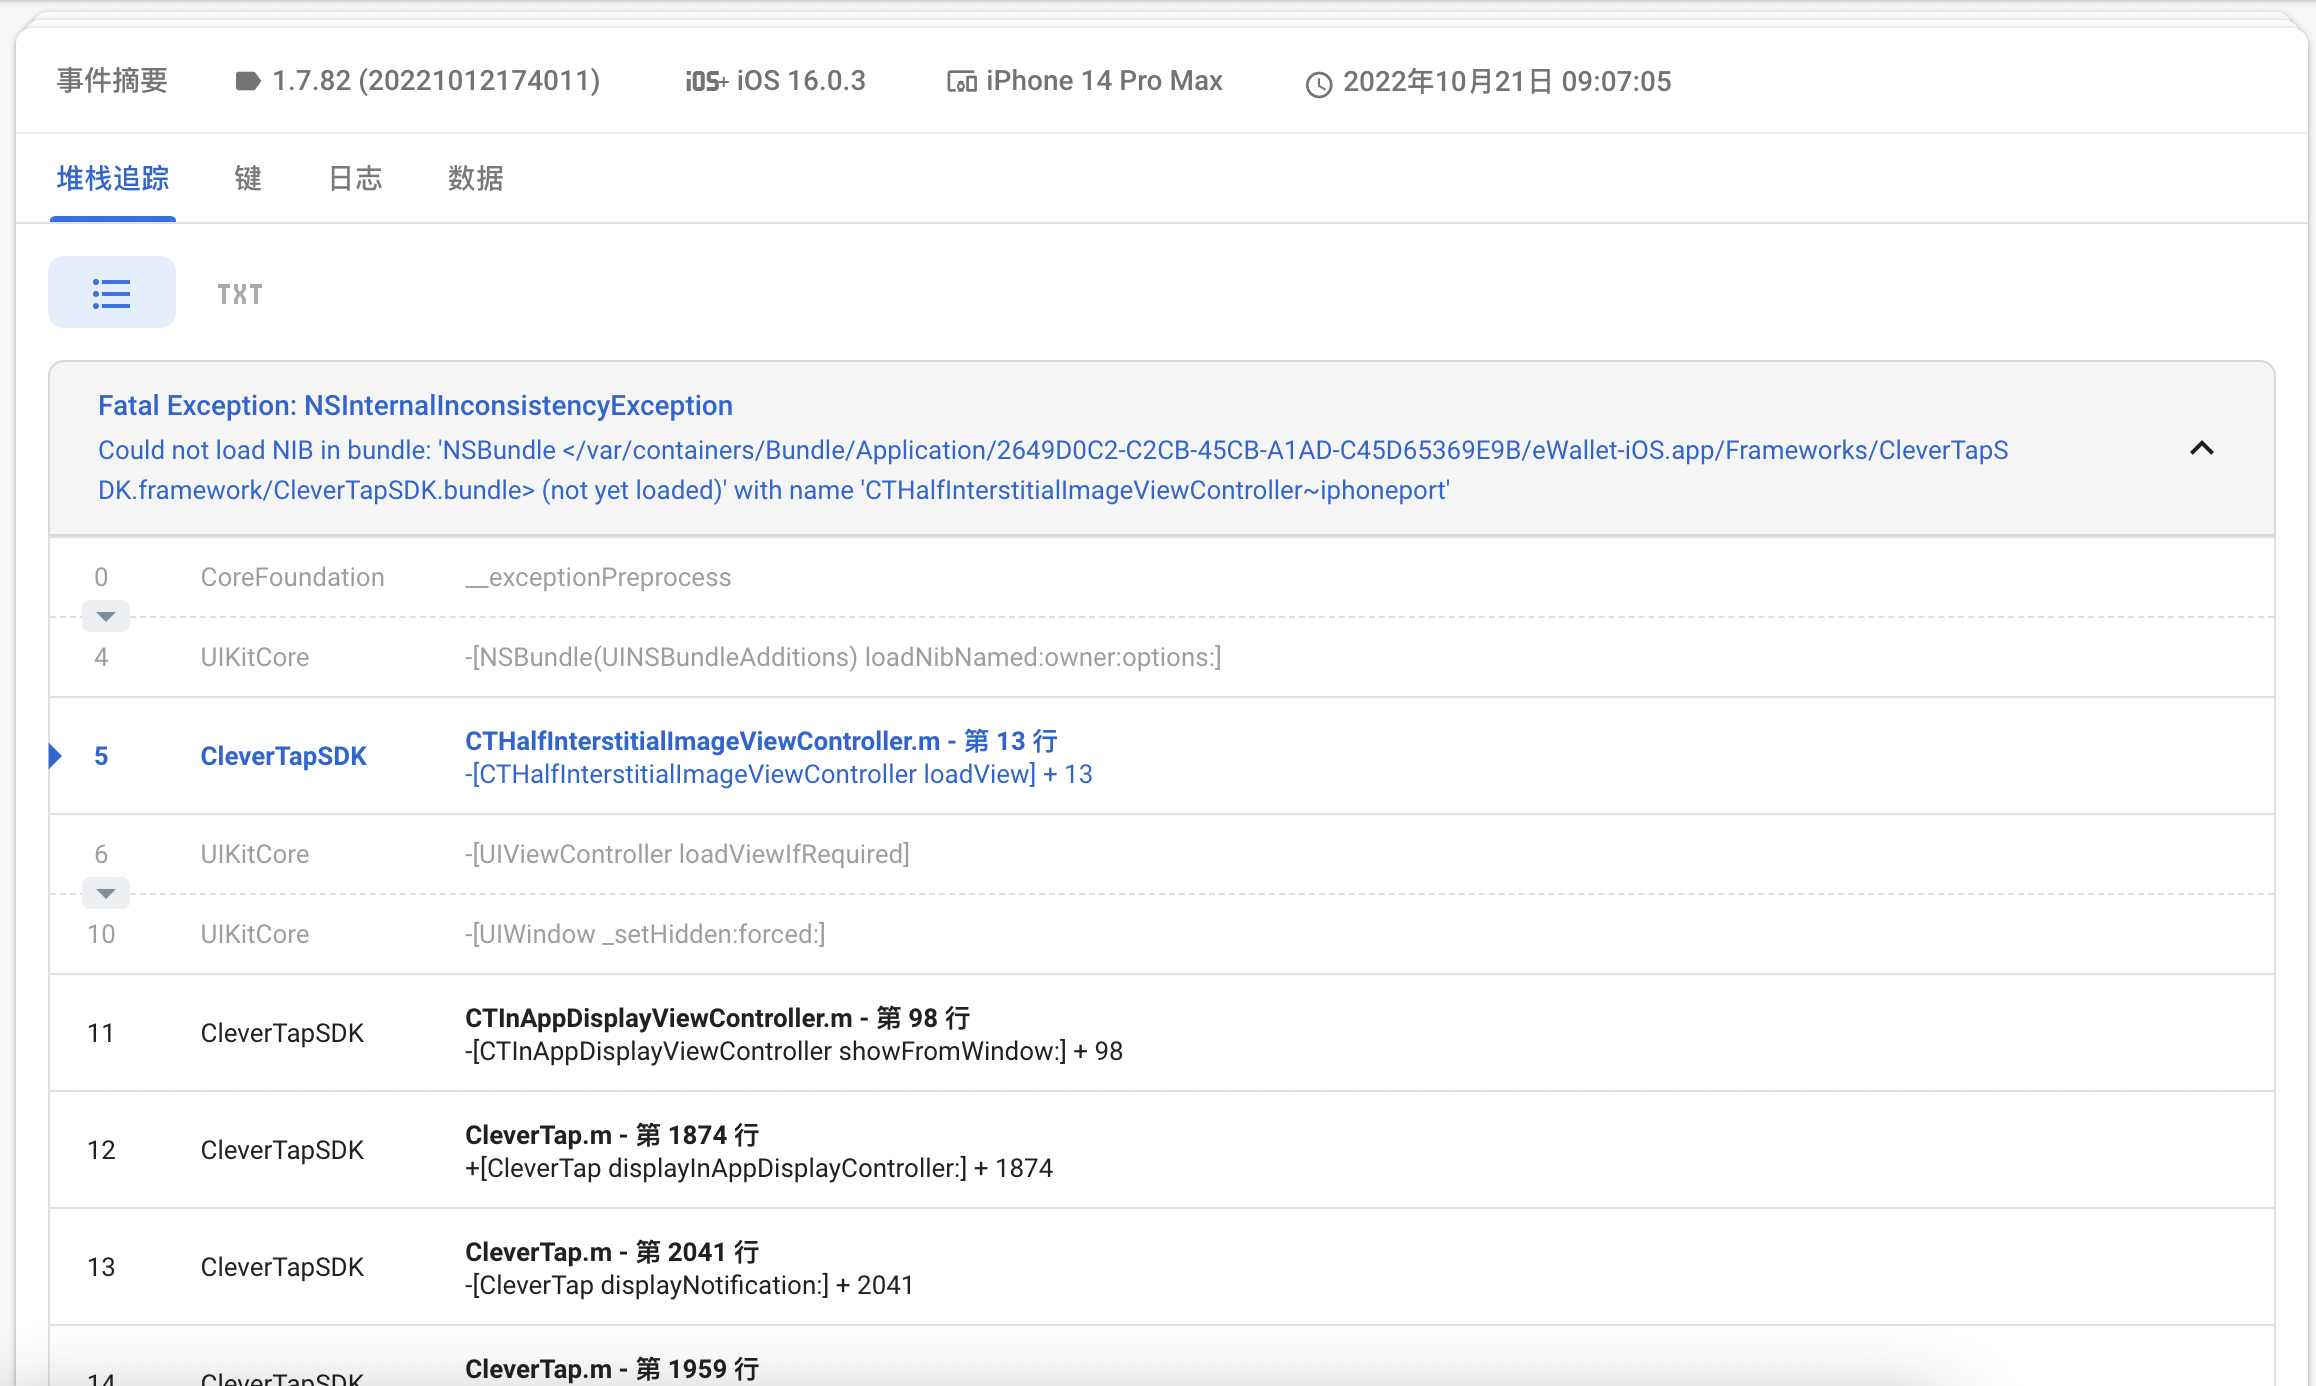Click the version tag icon
The width and height of the screenshot is (2316, 1386).
(x=247, y=81)
